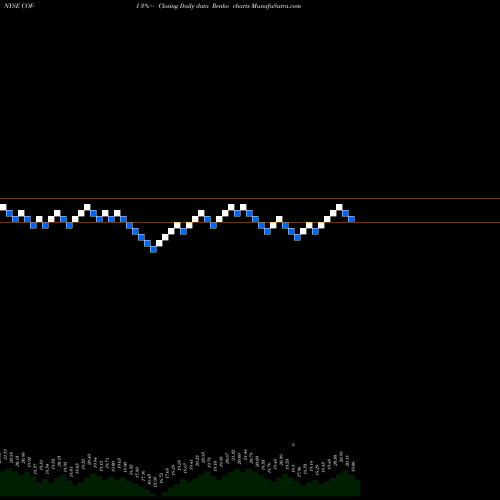Select the last blue brick at chart's right end
The height and width of the screenshot is (500, 500).
[x=351, y=219]
